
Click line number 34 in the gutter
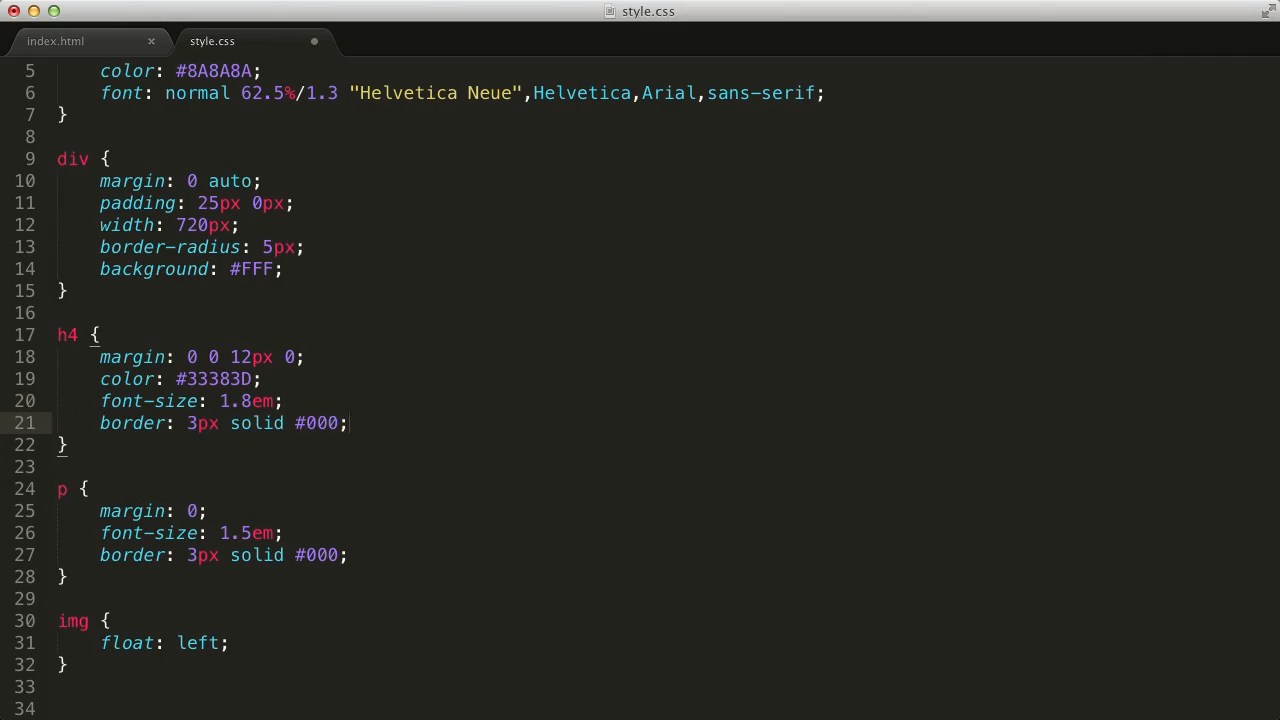pos(24,709)
